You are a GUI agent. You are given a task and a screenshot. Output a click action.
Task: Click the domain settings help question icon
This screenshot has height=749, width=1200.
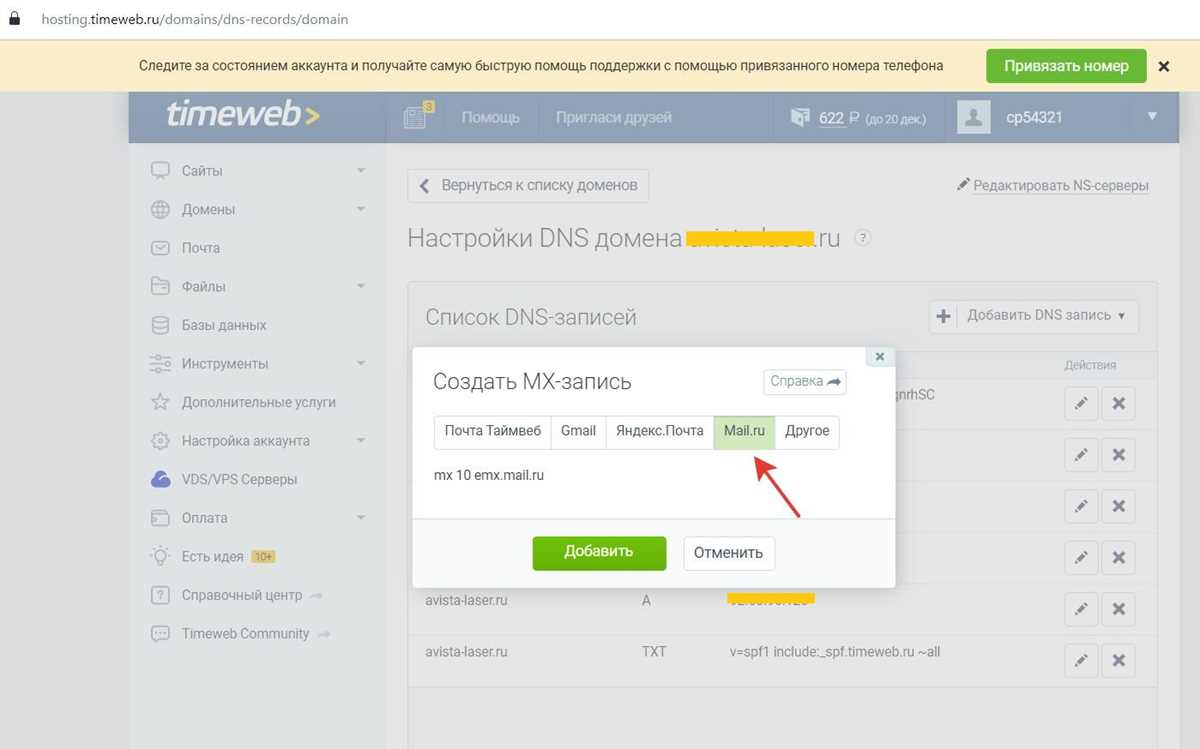(863, 239)
